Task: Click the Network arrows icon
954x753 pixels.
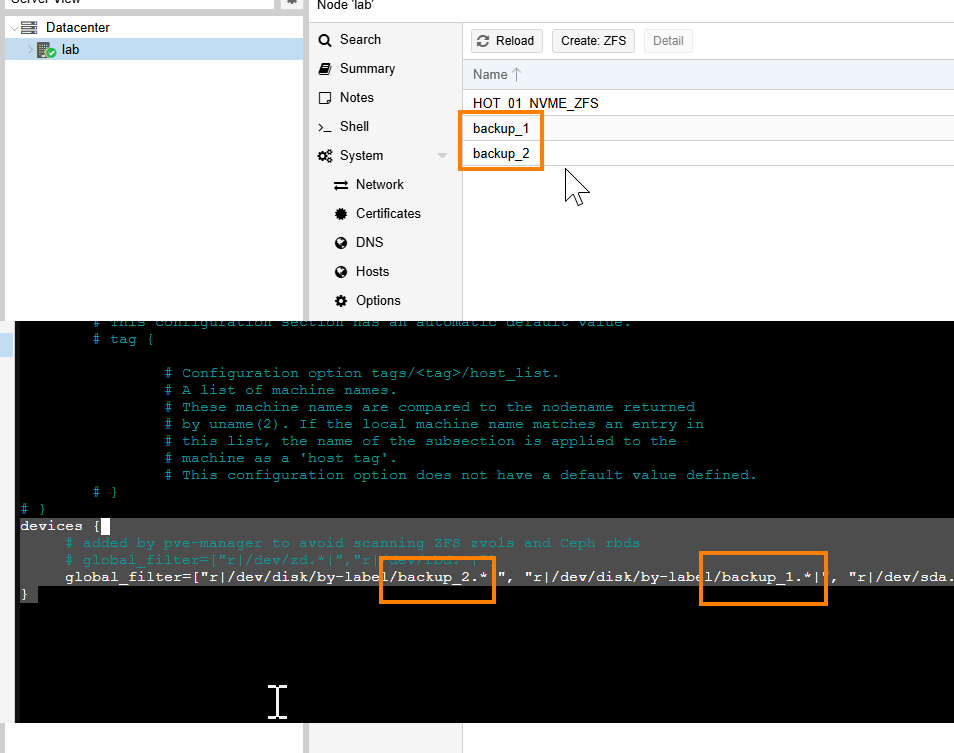Action: pyautogui.click(x=340, y=185)
